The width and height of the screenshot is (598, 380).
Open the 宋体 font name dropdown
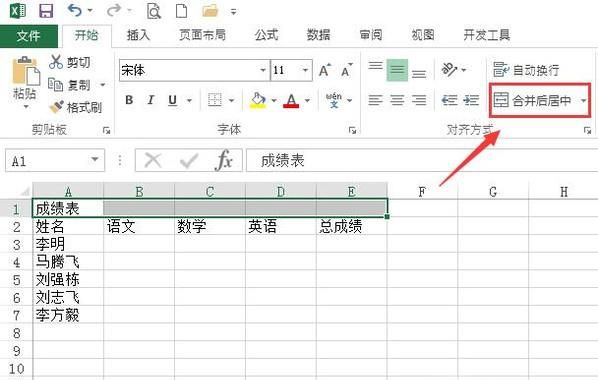(x=263, y=70)
